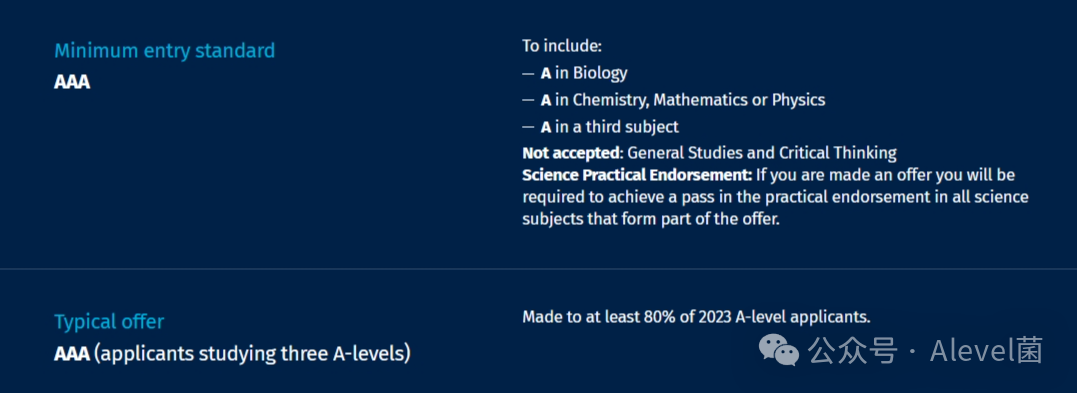Image resolution: width=1077 pixels, height=393 pixels.
Task: Click the WeChat logo icon in watermark
Action: (778, 350)
